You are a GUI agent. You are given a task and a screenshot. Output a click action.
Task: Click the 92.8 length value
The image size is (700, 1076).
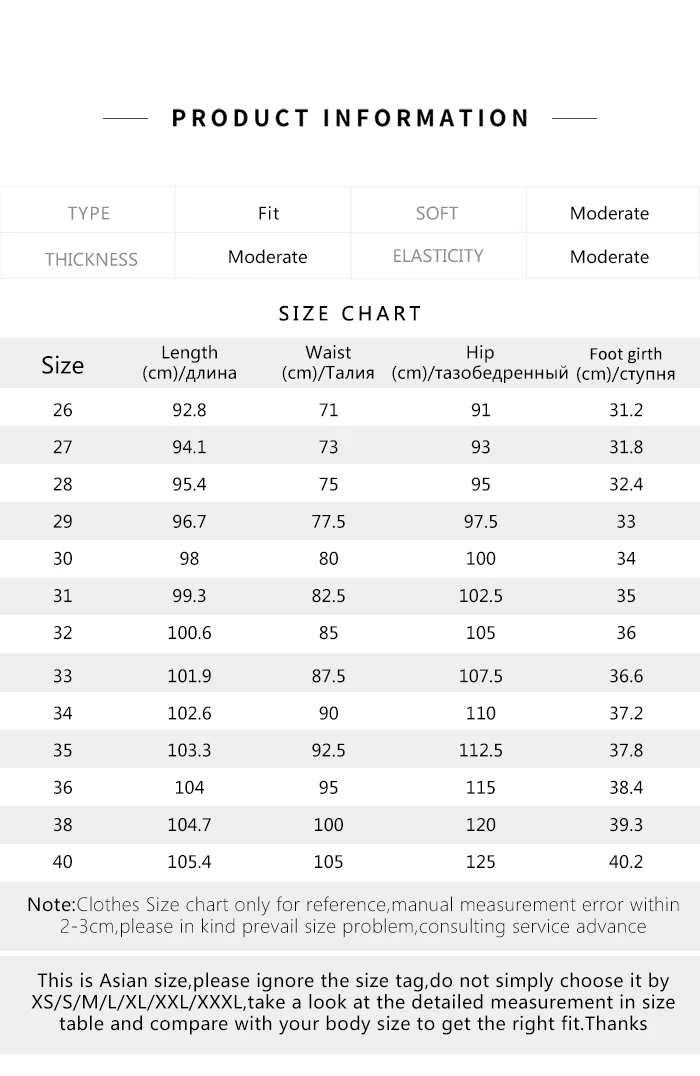point(189,410)
